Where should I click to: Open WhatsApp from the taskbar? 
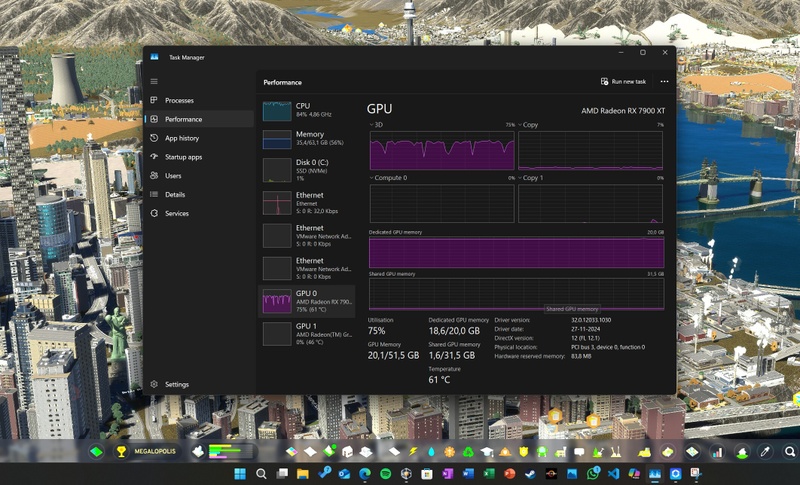593,474
